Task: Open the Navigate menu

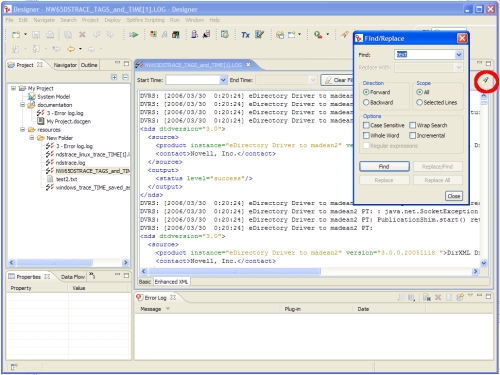Action: pyautogui.click(x=44, y=20)
